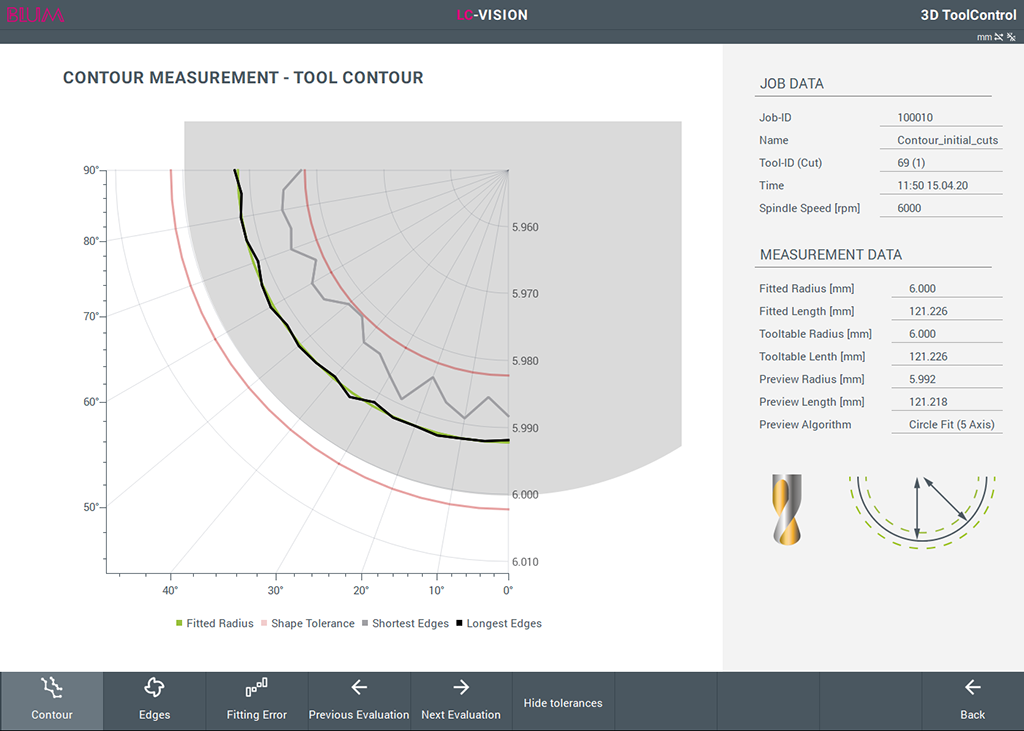This screenshot has height=731, width=1024.
Task: Go to Previous Evaluation
Action: pyautogui.click(x=359, y=701)
